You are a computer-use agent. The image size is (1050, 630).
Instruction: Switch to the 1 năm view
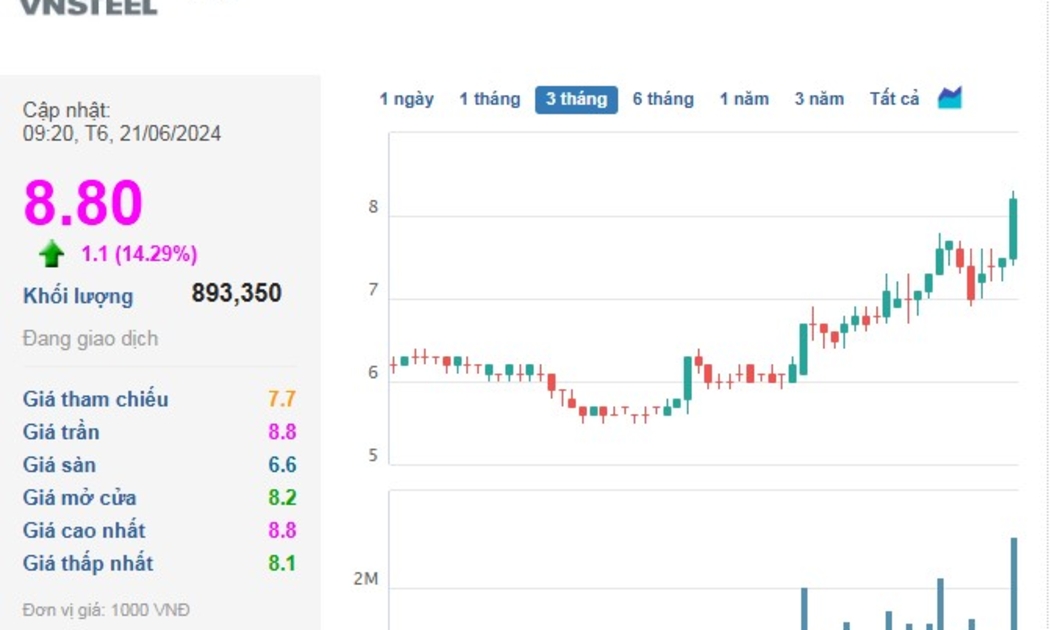click(x=744, y=99)
